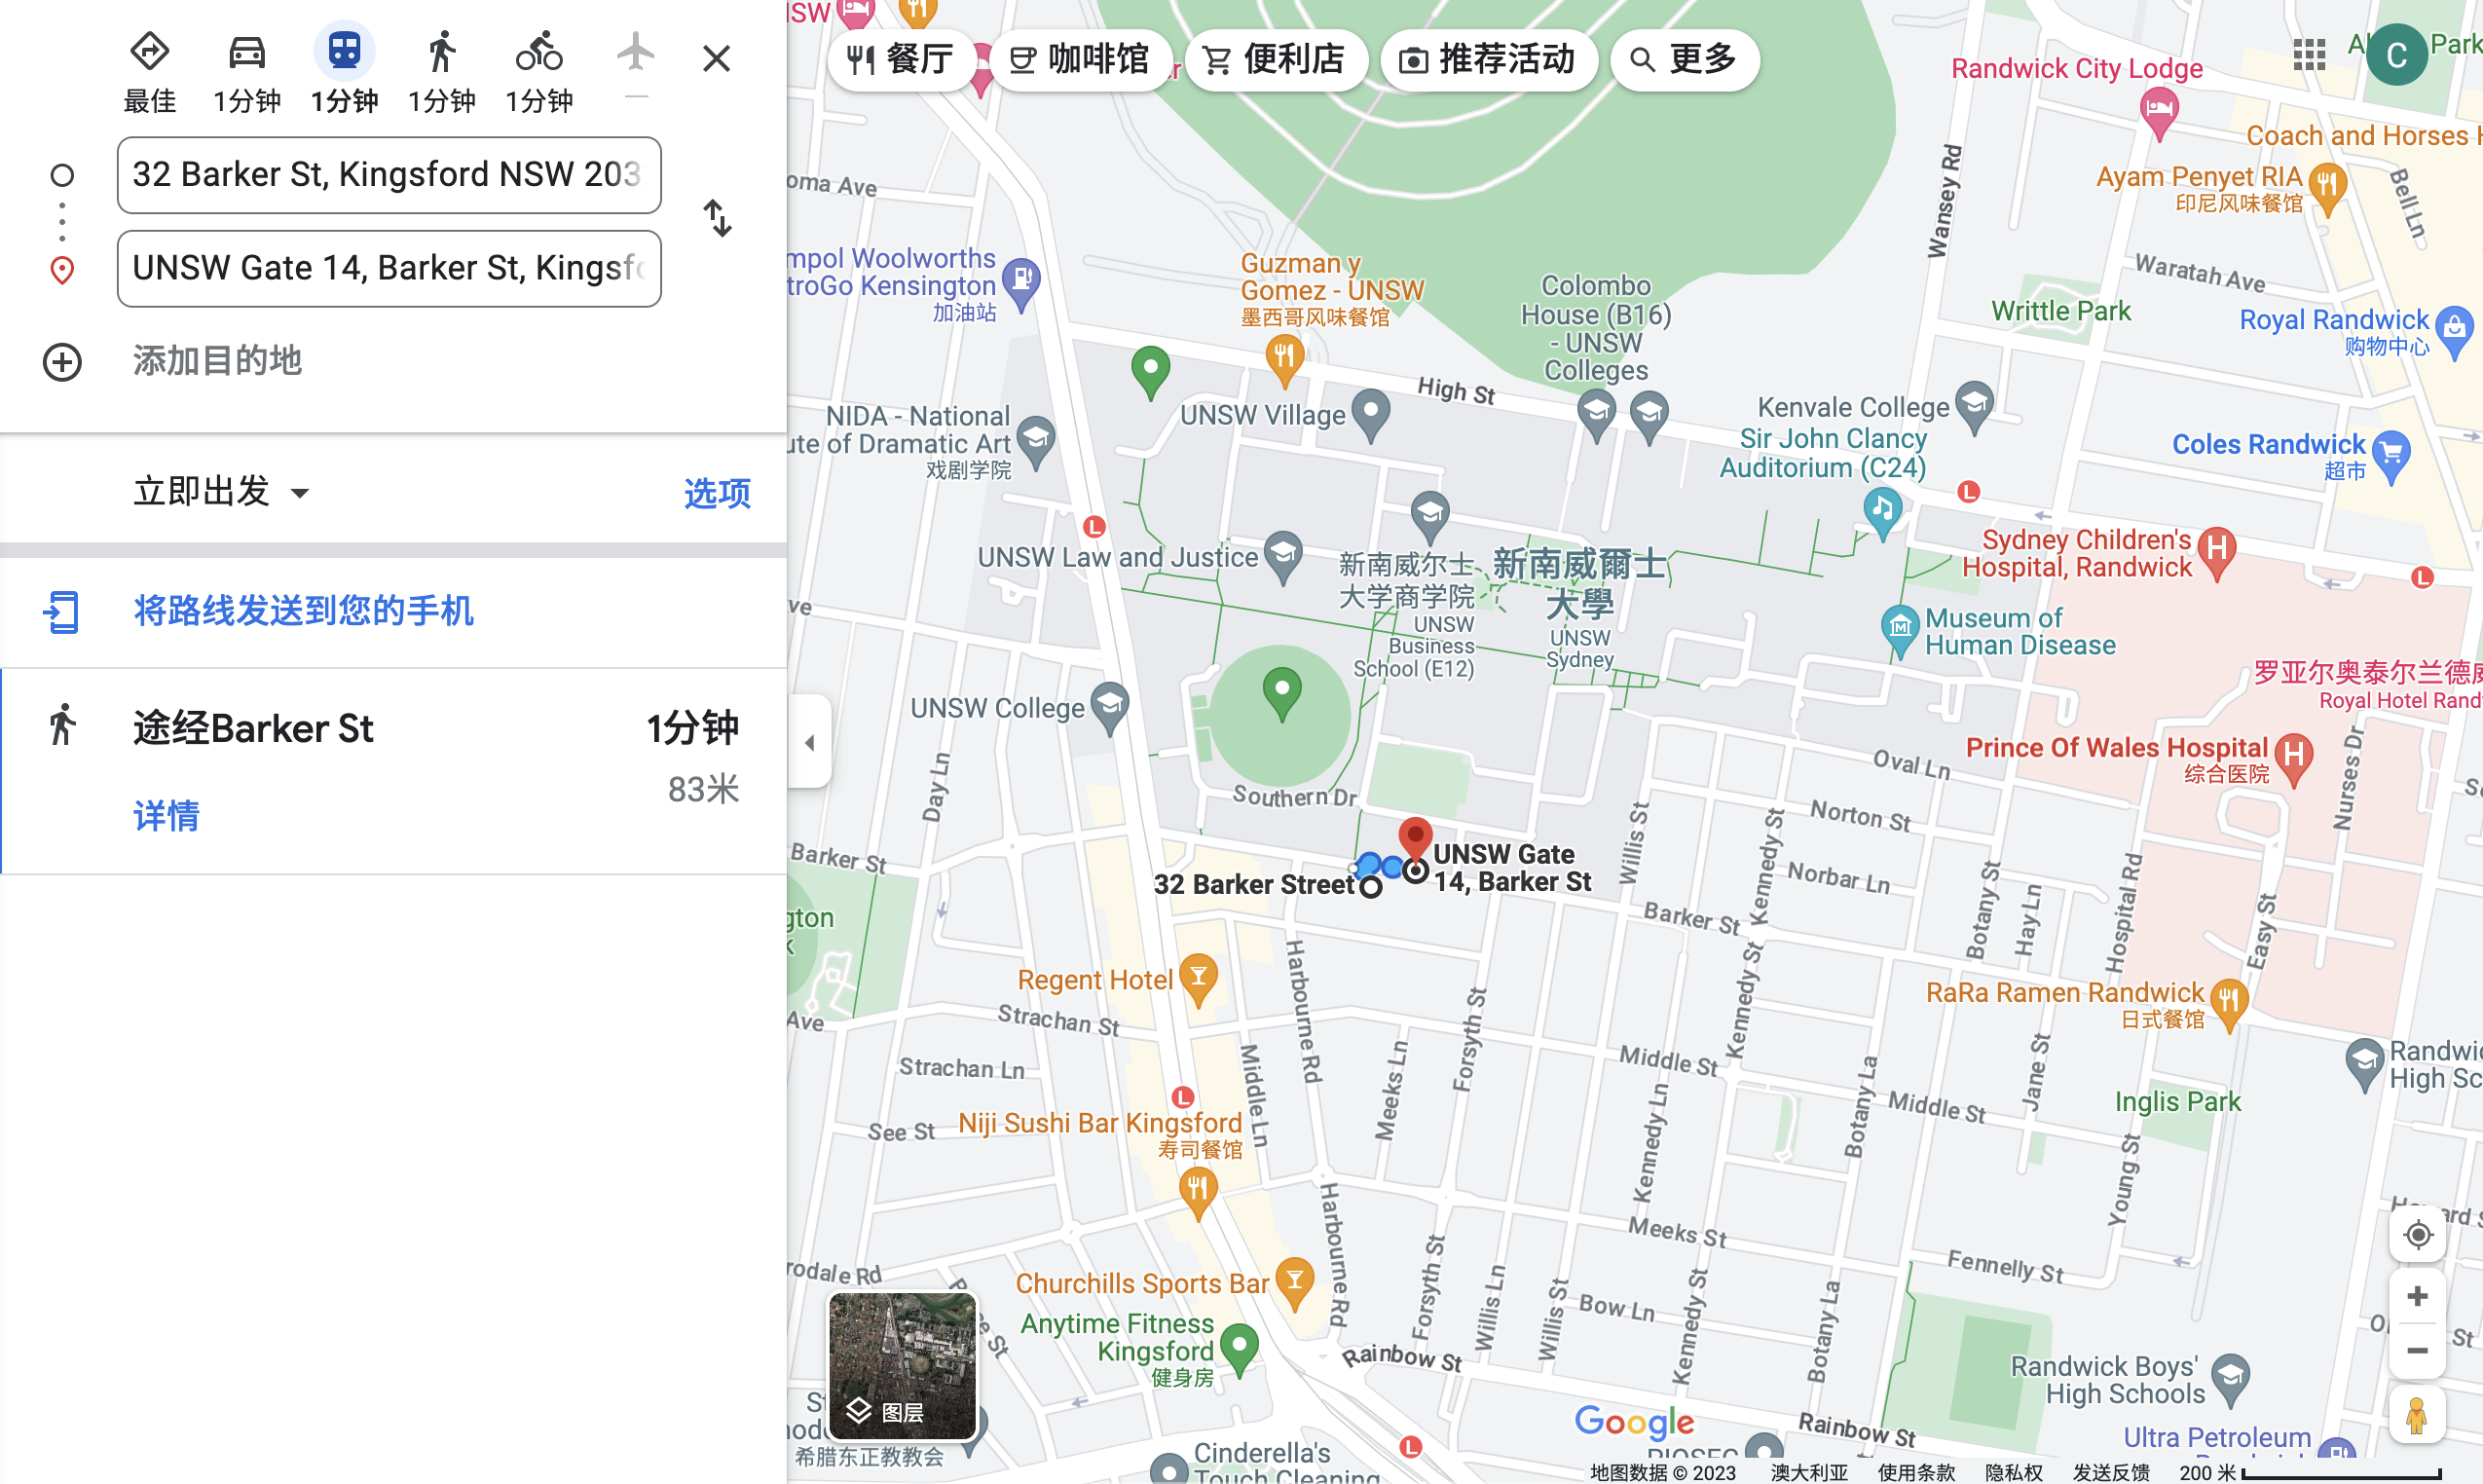Click the UNSW Village map marker
The height and width of the screenshot is (1484, 2483).
[1370, 413]
